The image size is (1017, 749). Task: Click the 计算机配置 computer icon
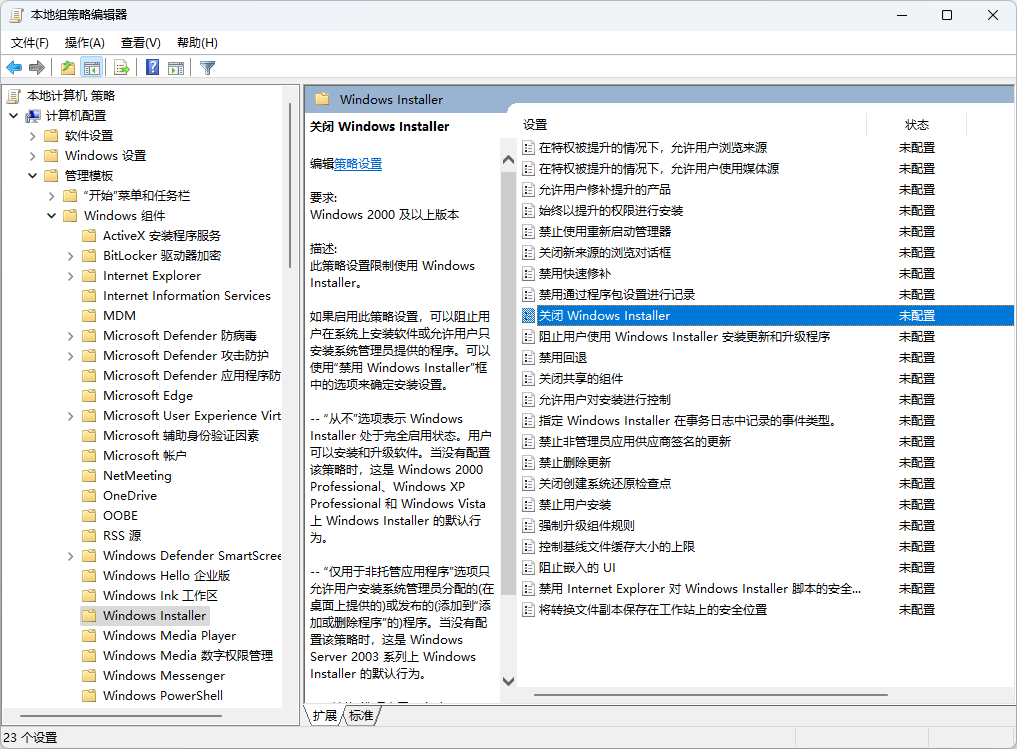tap(33, 116)
